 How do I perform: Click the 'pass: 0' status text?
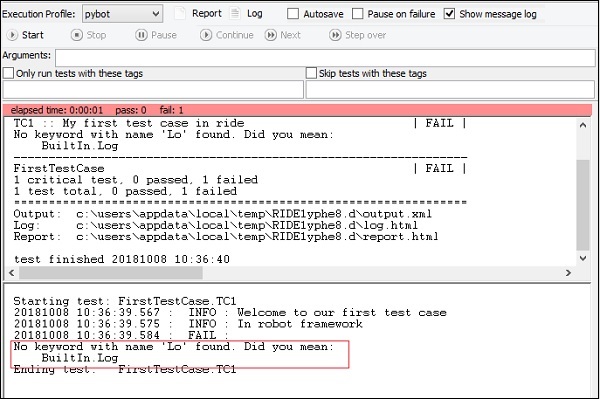(131, 110)
